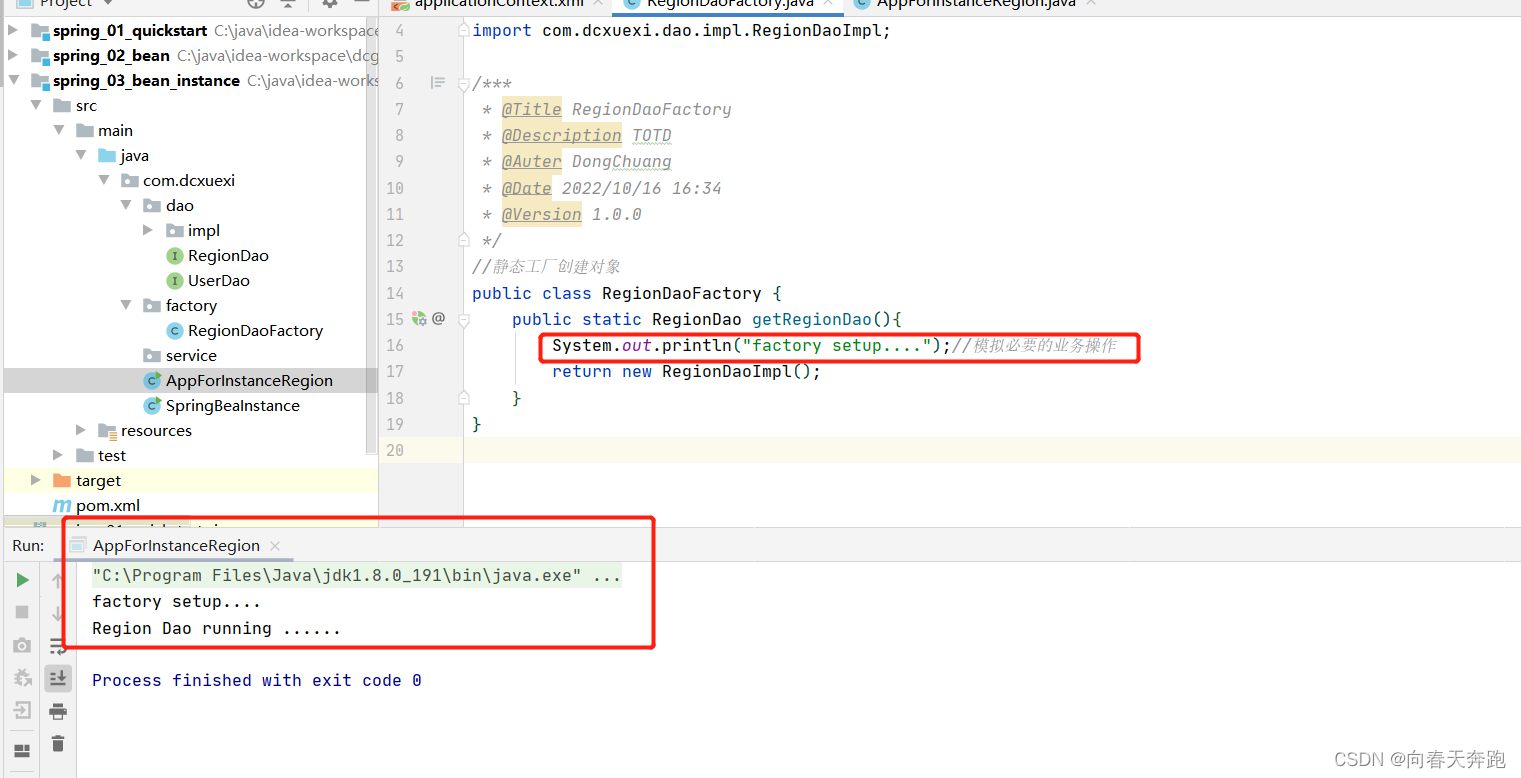Select AppForInstanceRegion in project tree
Image resolution: width=1521 pixels, height=778 pixels.
249,381
